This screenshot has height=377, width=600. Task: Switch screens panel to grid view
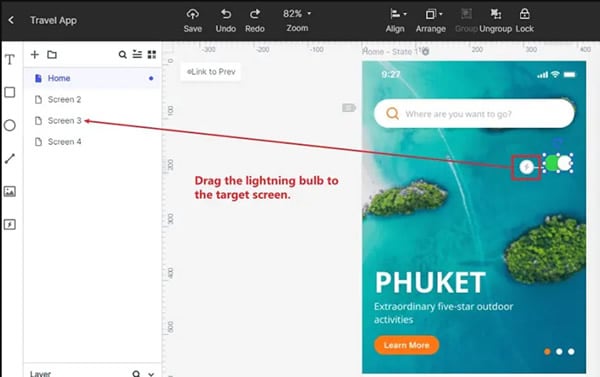(x=152, y=54)
